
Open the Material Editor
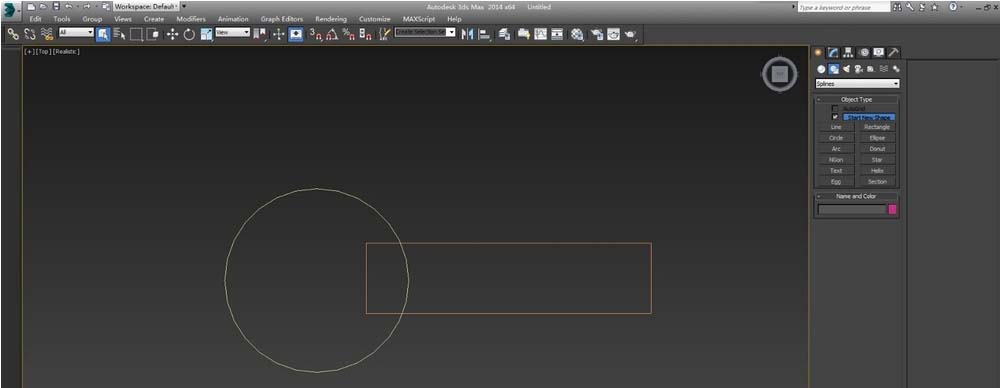coord(577,34)
